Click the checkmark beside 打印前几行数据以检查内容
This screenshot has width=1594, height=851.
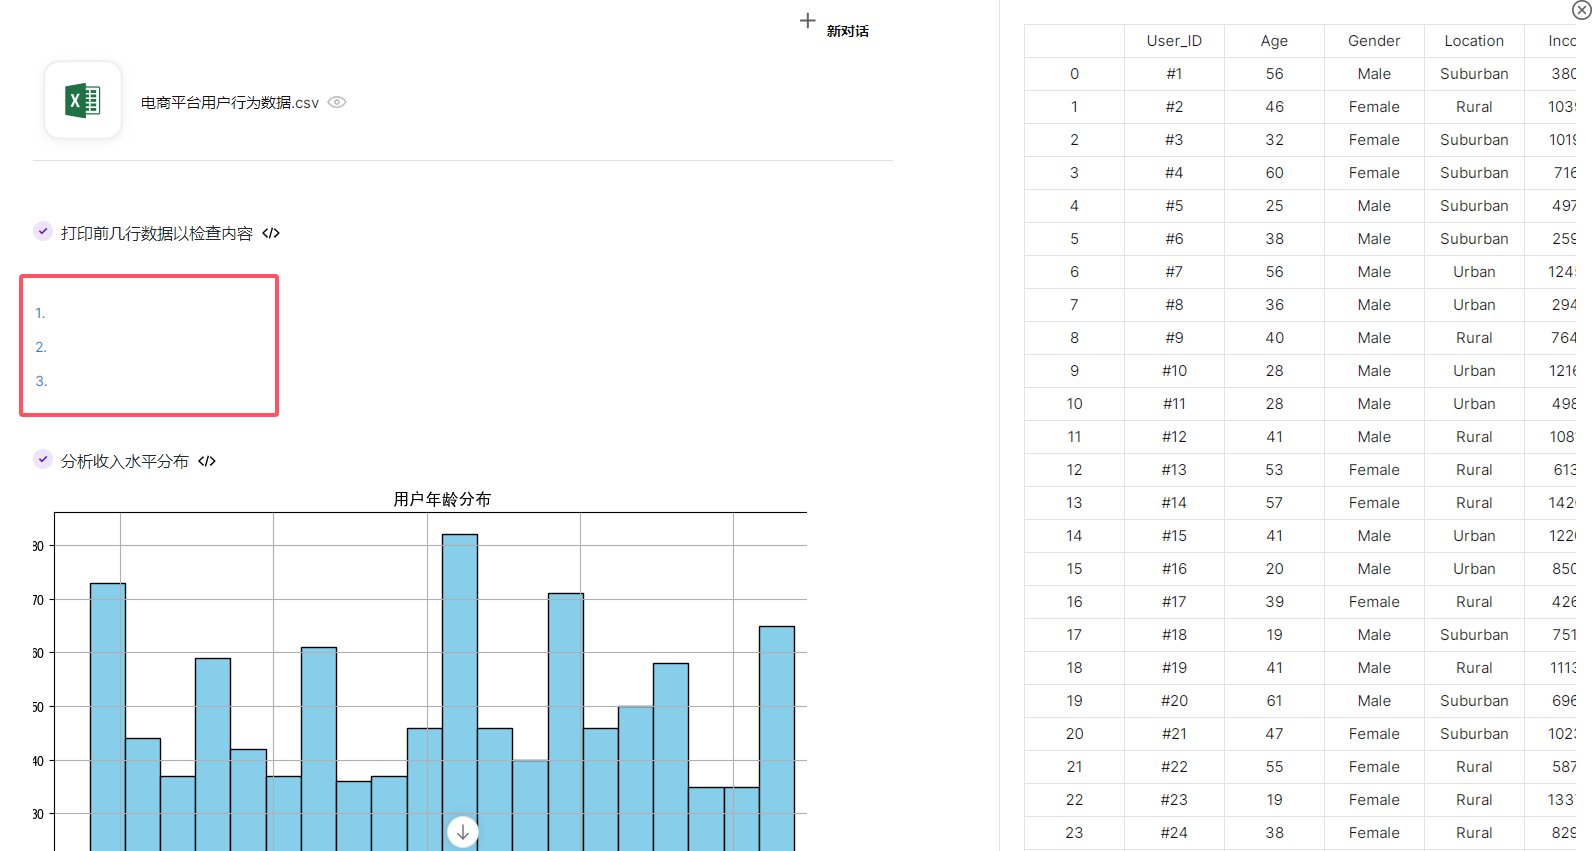[43, 231]
